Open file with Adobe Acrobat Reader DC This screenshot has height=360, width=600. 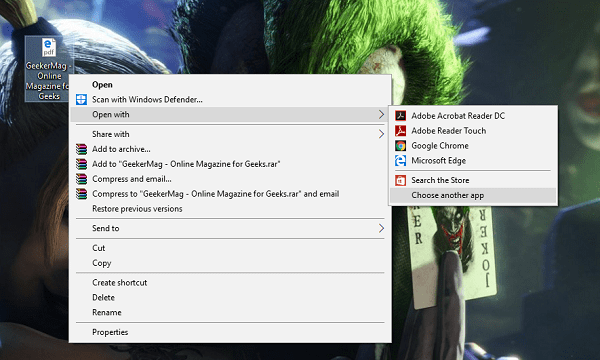473,116
